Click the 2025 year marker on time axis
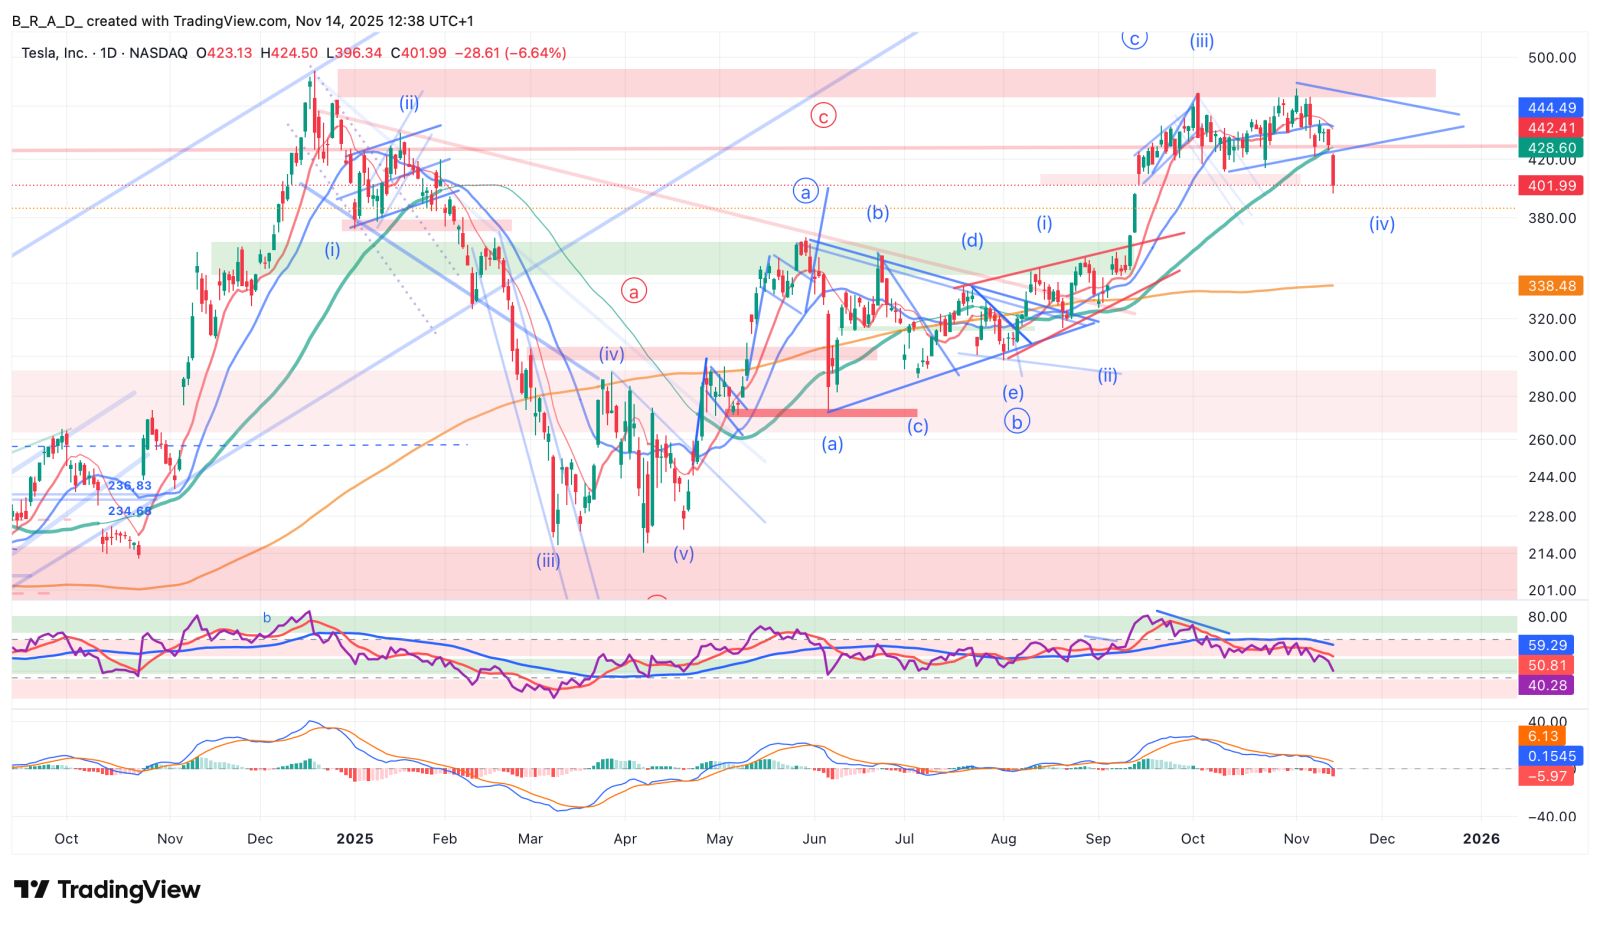 pos(354,839)
